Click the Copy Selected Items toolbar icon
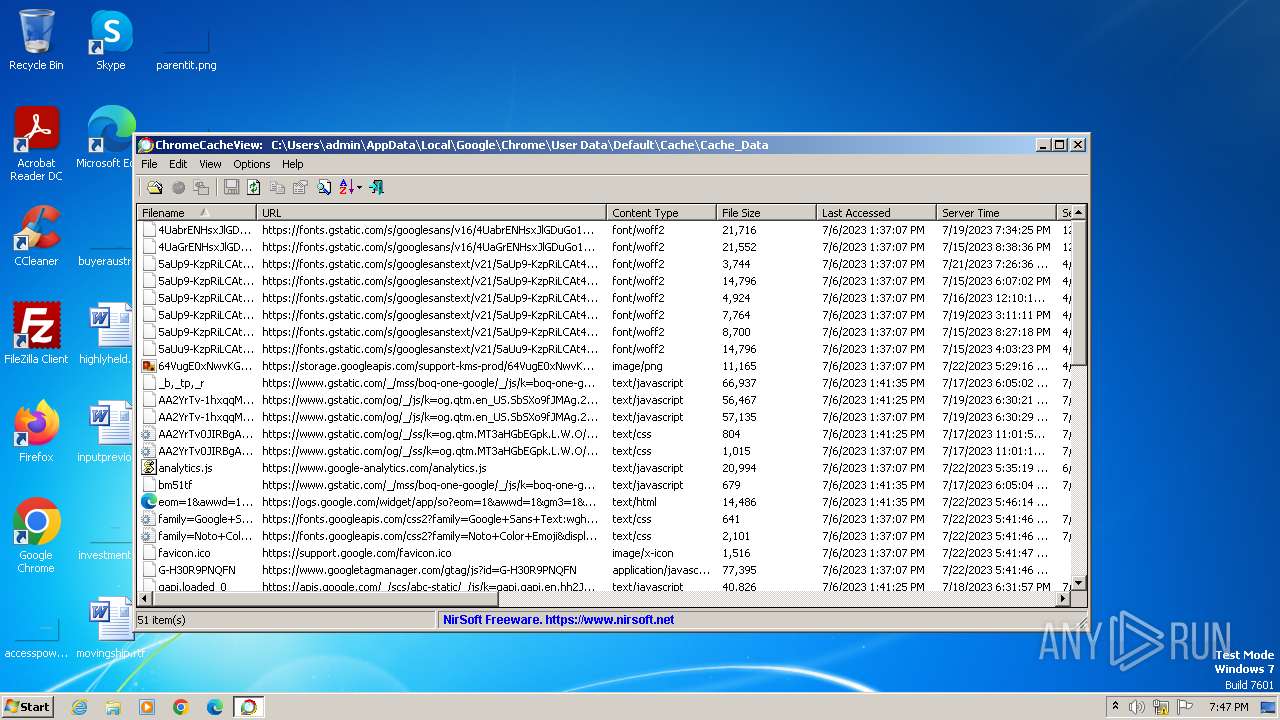Viewport: 1280px width, 720px height. [277, 187]
